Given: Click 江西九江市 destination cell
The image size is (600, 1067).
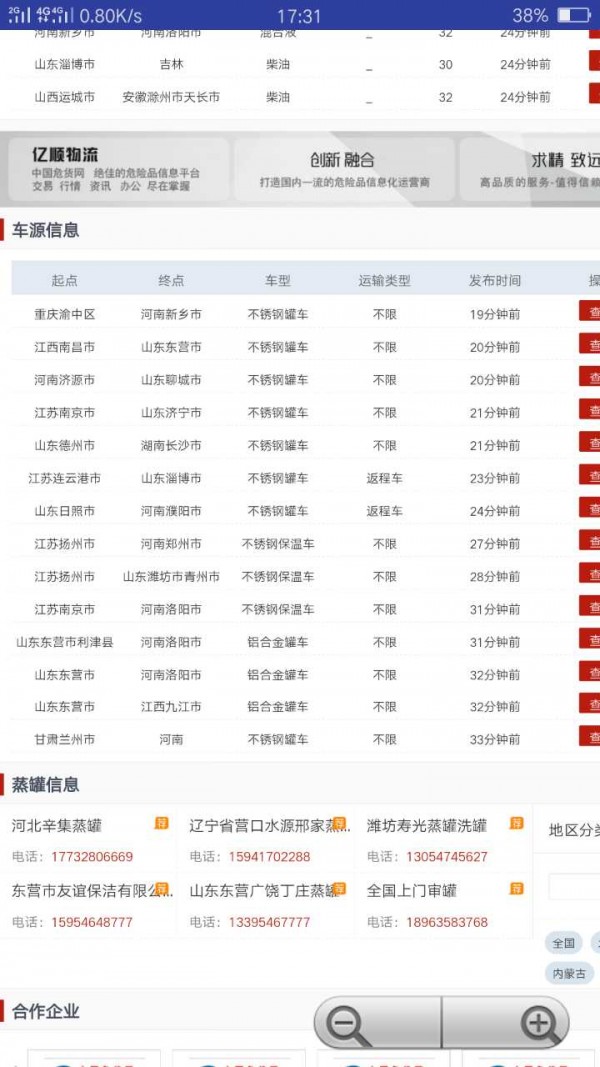Looking at the screenshot, I should [x=171, y=707].
